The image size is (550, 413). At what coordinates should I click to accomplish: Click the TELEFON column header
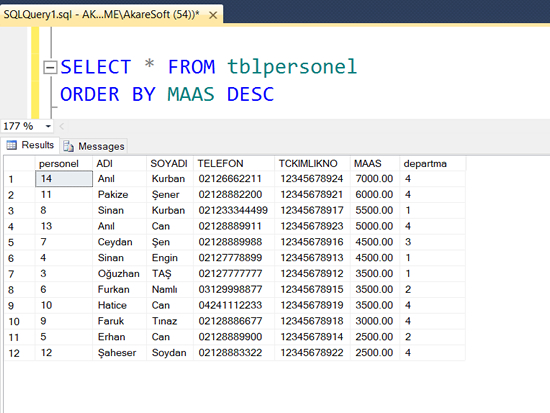[234, 164]
